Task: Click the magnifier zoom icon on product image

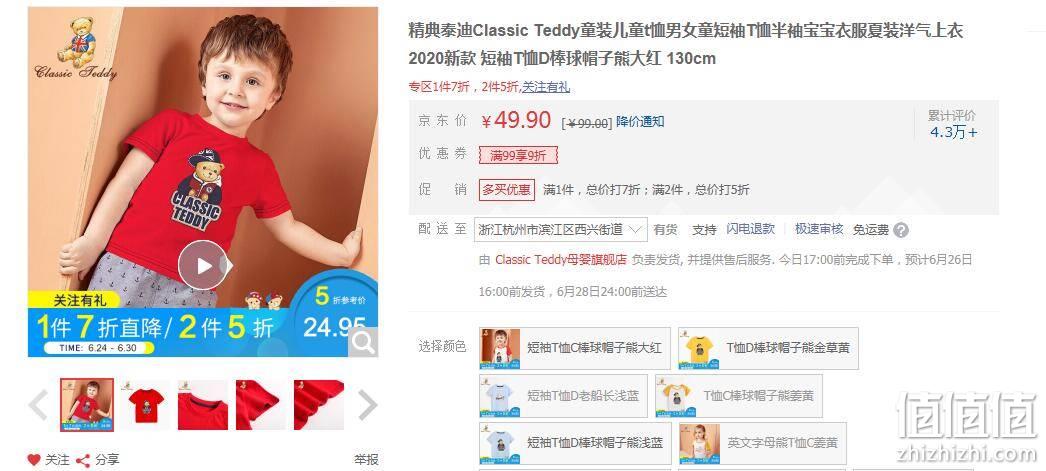Action: tap(364, 342)
